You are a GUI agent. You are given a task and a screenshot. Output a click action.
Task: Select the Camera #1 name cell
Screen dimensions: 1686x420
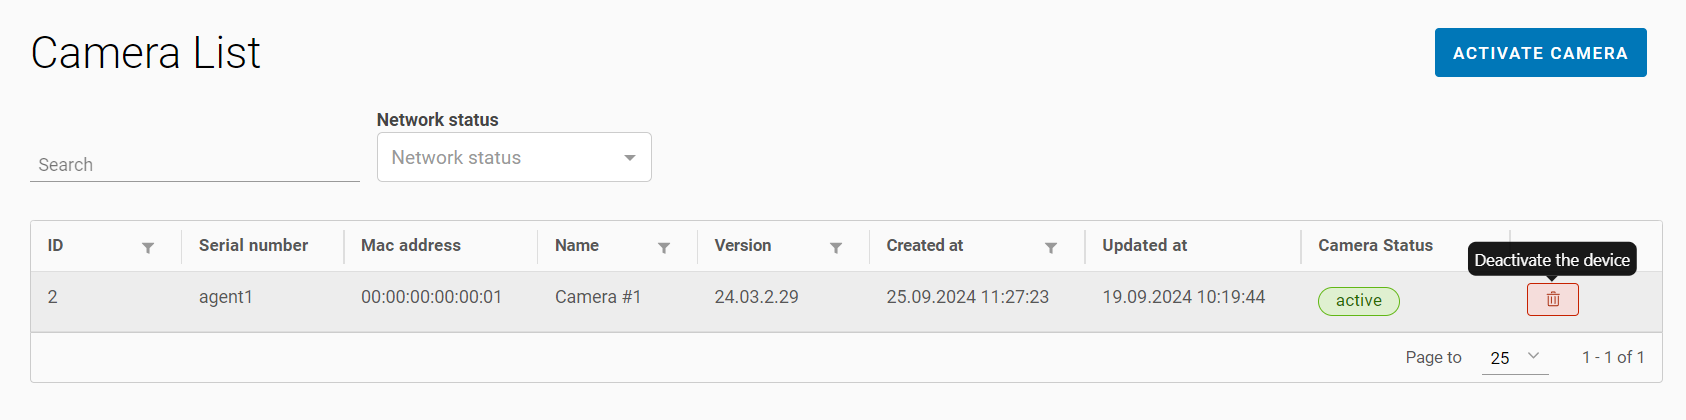(x=598, y=297)
